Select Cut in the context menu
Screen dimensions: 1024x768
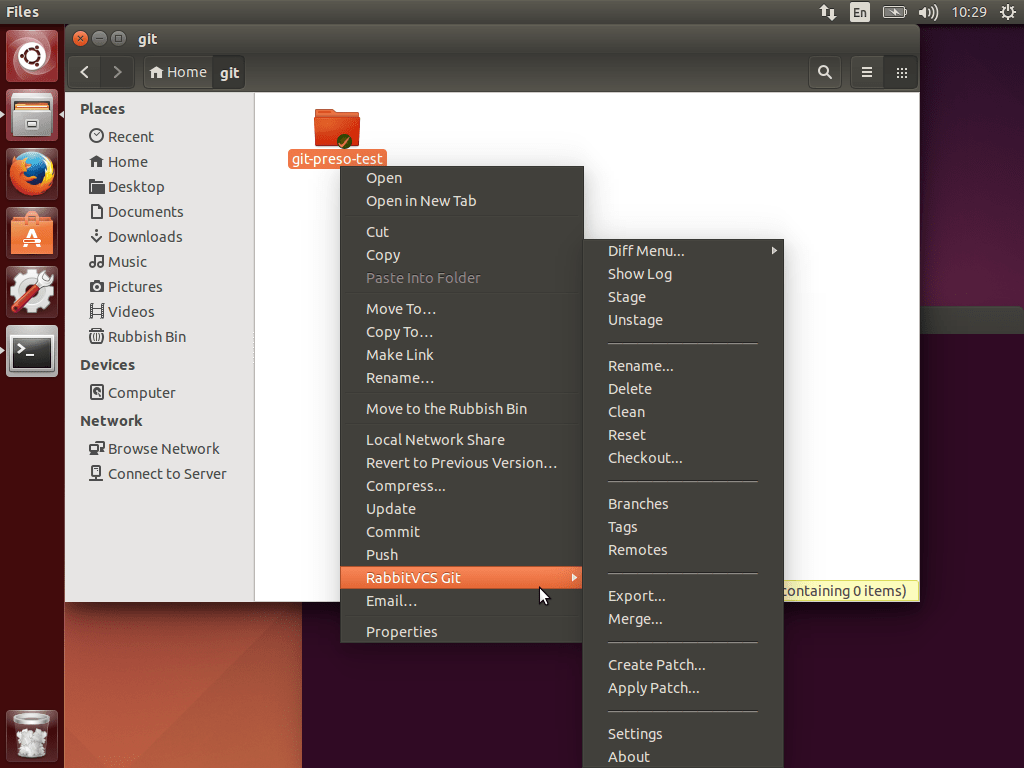[462, 232]
